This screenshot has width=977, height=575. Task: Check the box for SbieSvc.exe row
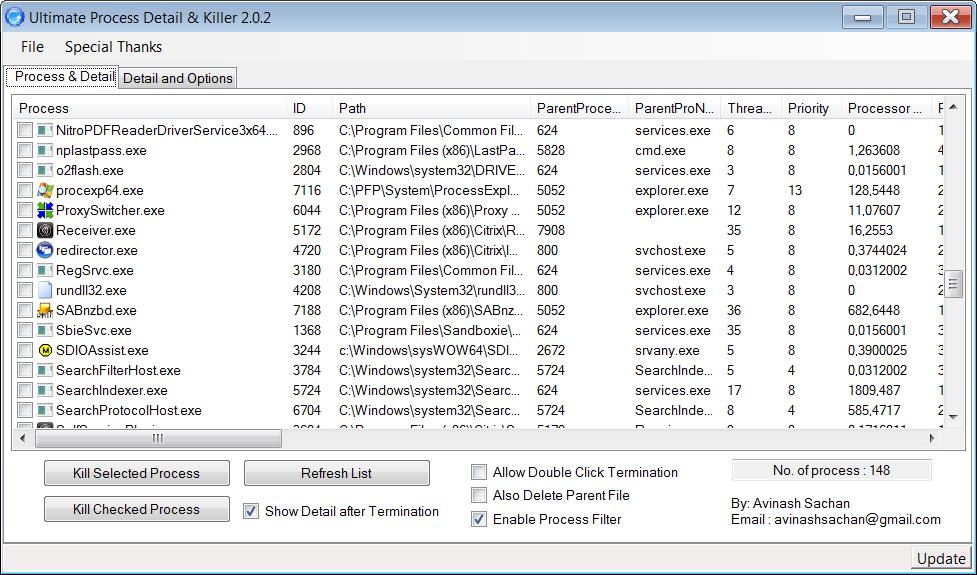(x=25, y=330)
